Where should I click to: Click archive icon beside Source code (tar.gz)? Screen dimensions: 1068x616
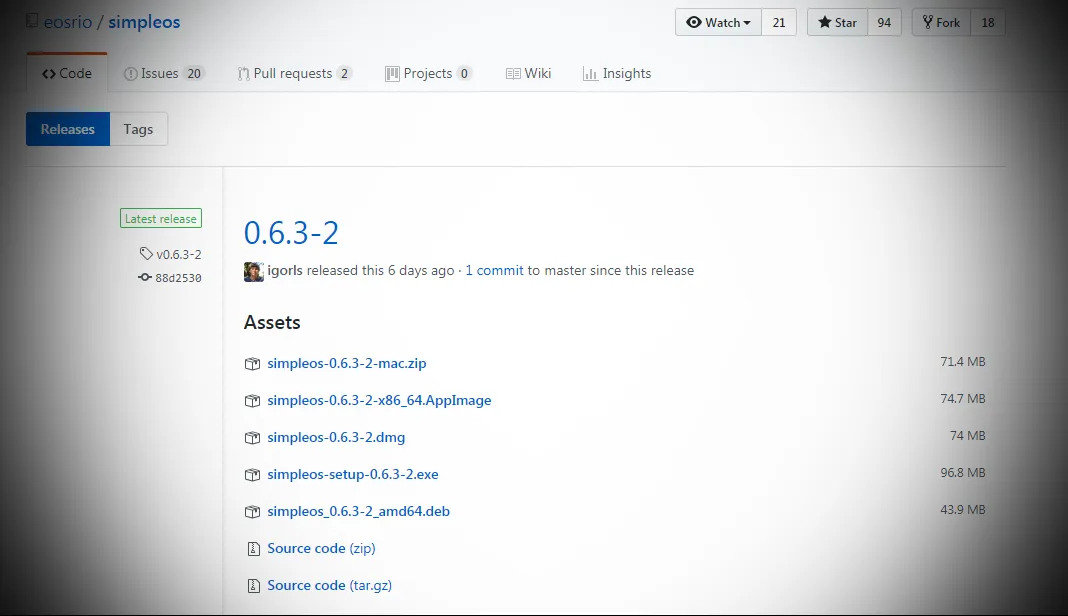click(253, 585)
